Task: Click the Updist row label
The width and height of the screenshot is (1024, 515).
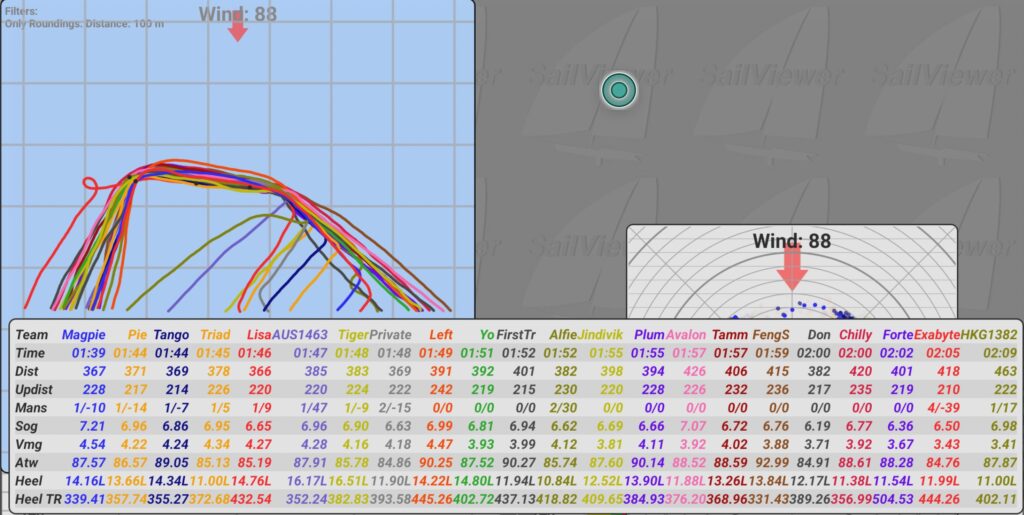Action: pos(34,390)
